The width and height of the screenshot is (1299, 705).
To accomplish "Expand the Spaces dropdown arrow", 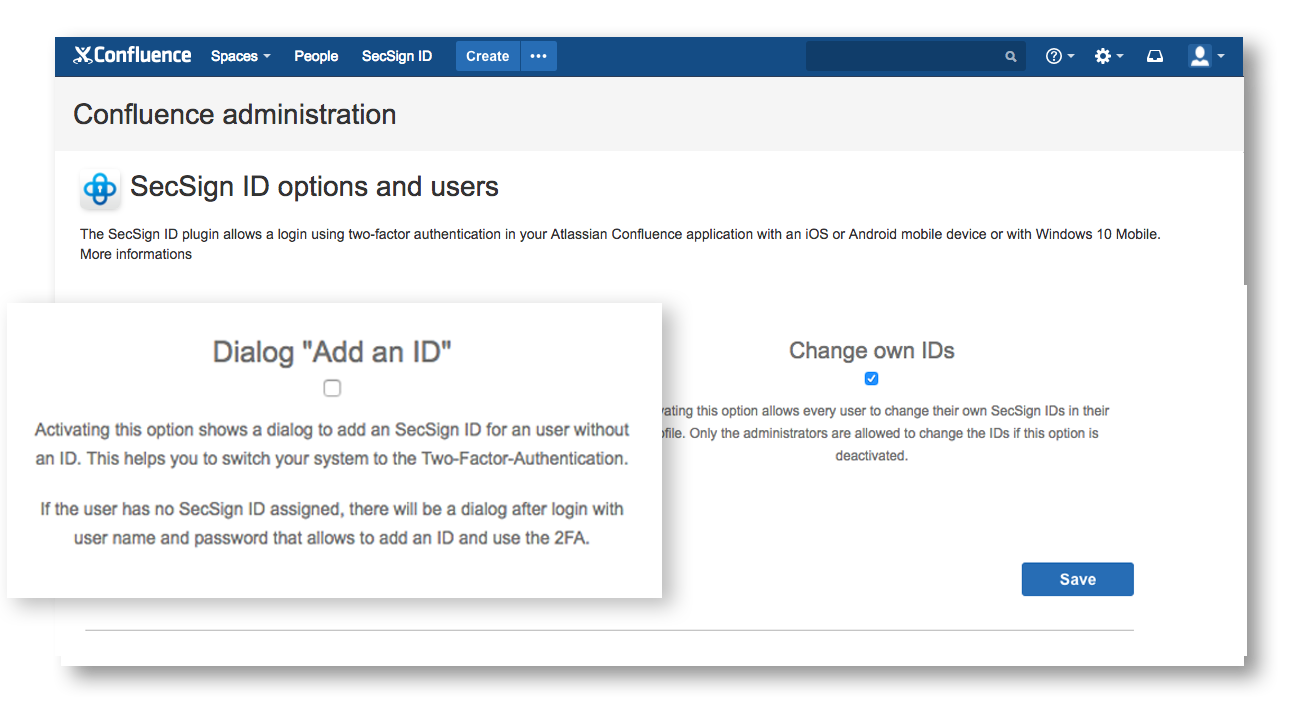I will click(266, 58).
